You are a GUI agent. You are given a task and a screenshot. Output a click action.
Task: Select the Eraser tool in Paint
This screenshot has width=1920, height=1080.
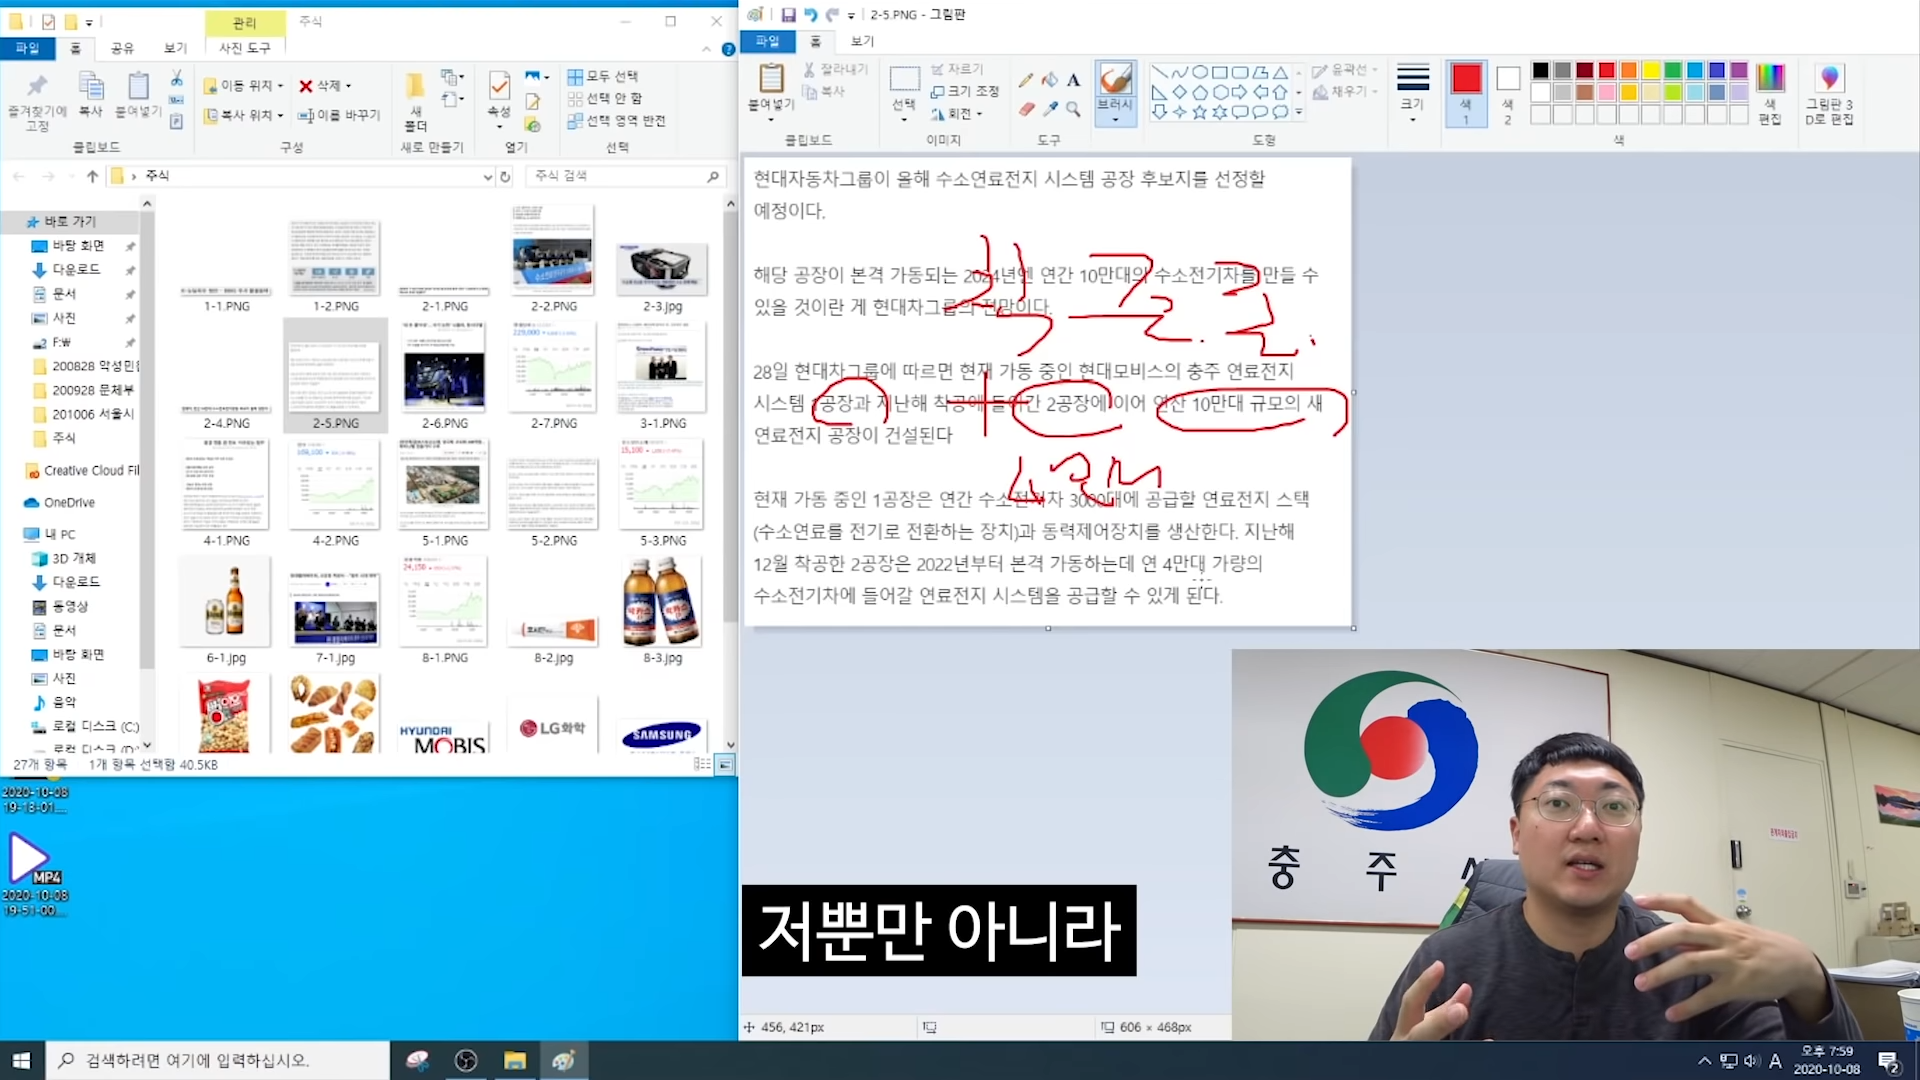click(1026, 109)
